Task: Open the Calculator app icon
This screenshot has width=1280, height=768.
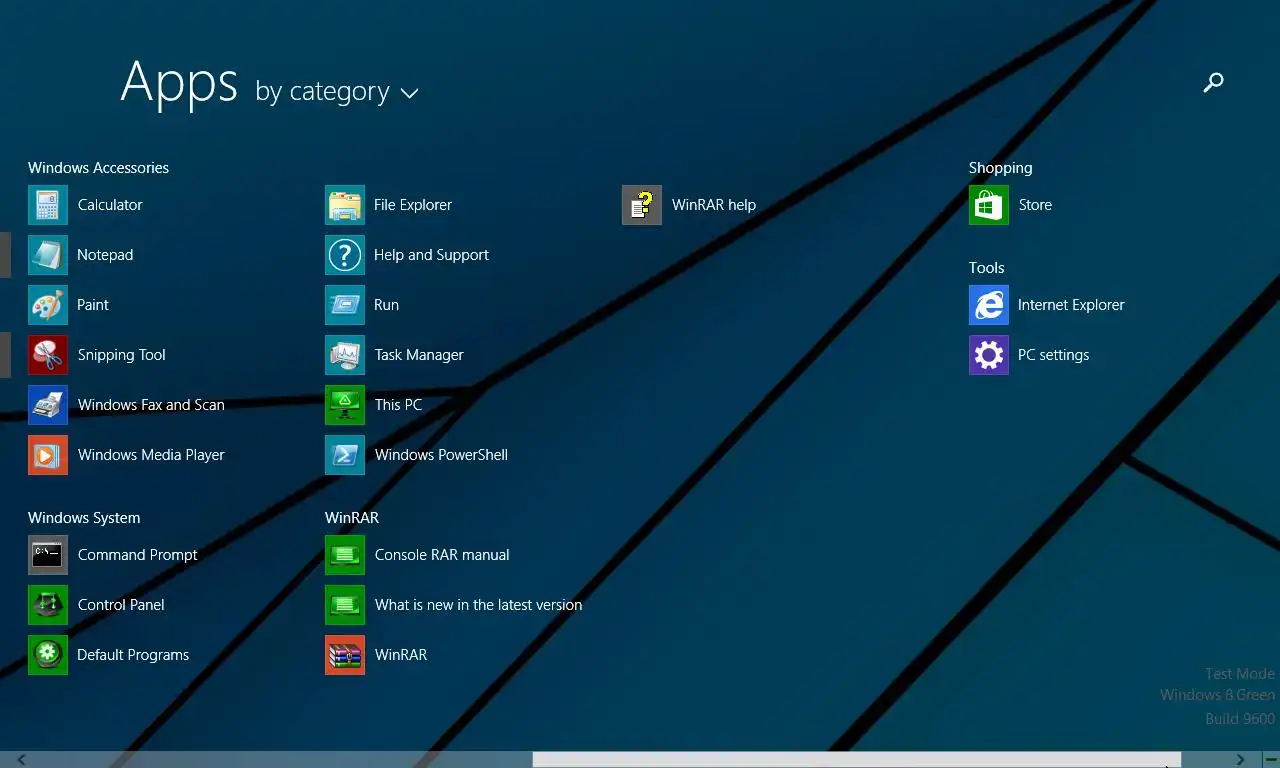Action: coord(48,205)
